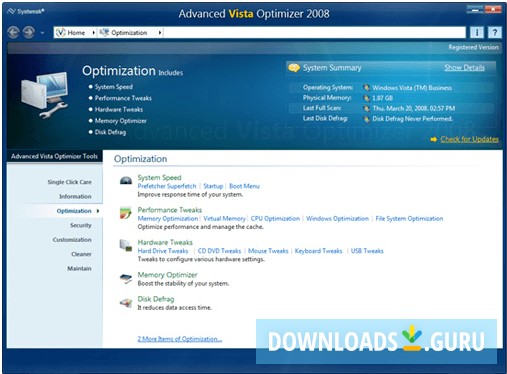The width and height of the screenshot is (507, 374).
Task: Select Optimization in the sidebar
Action: (74, 211)
